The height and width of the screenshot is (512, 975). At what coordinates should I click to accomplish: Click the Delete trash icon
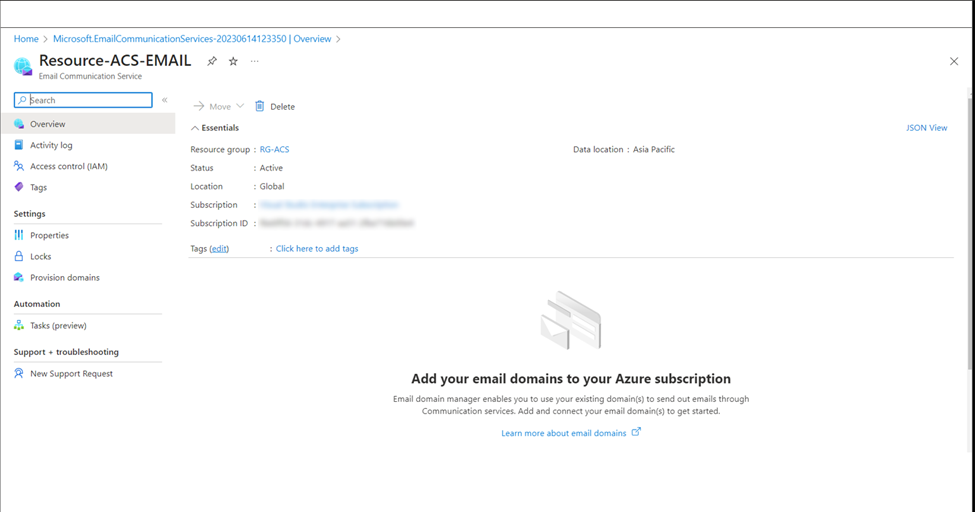tap(260, 106)
